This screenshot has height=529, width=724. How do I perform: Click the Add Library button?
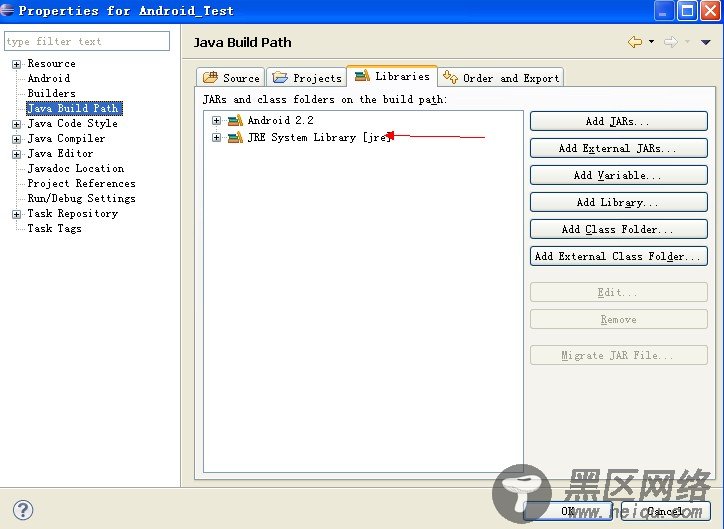click(x=619, y=202)
